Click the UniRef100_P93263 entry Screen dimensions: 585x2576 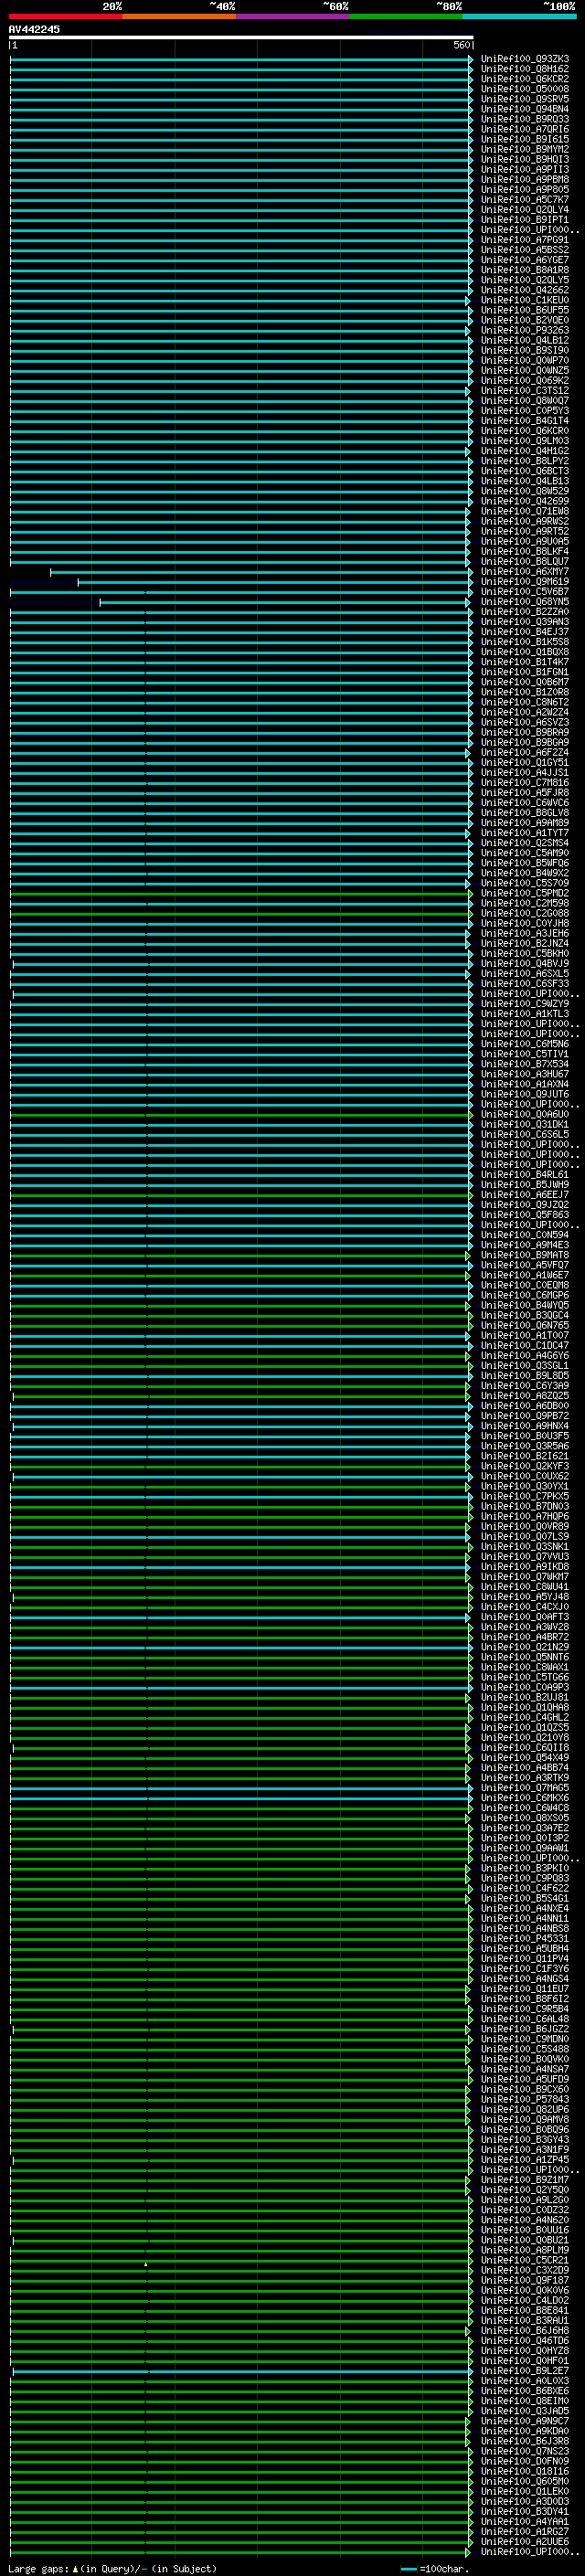[x=525, y=330]
